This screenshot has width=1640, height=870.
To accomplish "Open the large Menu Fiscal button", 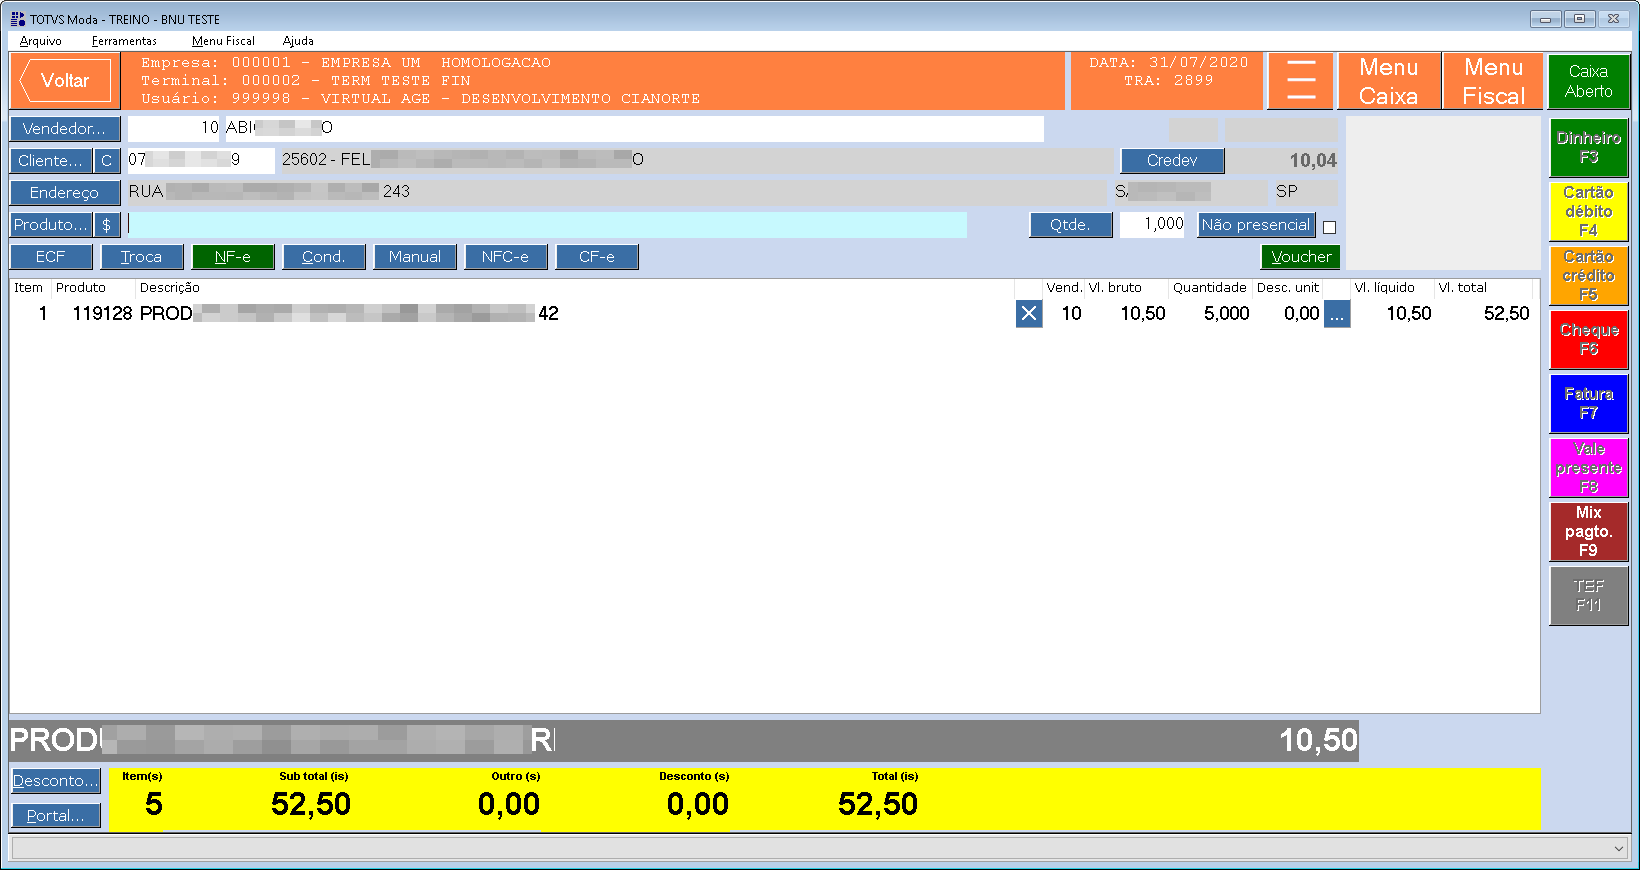I will tap(1494, 81).
